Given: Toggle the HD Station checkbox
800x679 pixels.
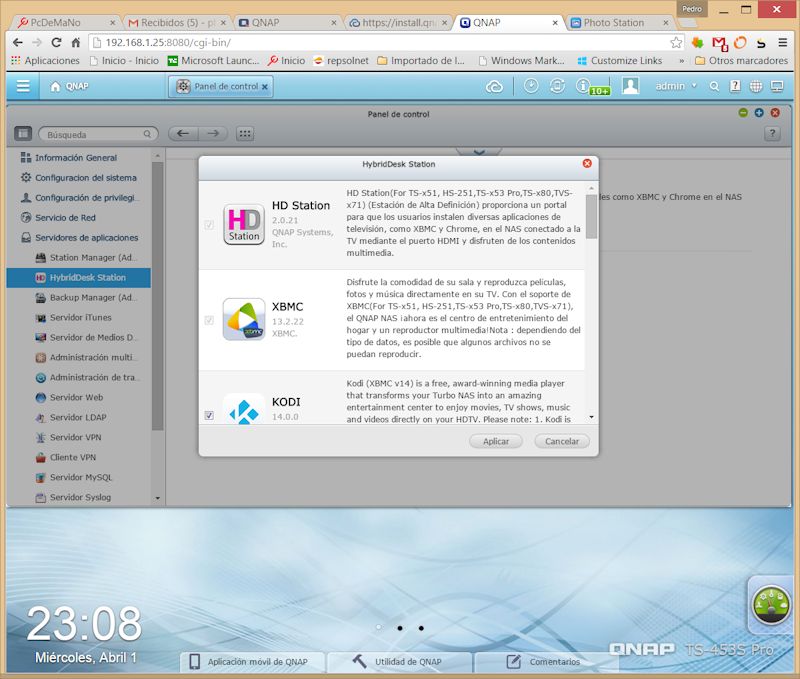Looking at the screenshot, I should click(x=209, y=224).
